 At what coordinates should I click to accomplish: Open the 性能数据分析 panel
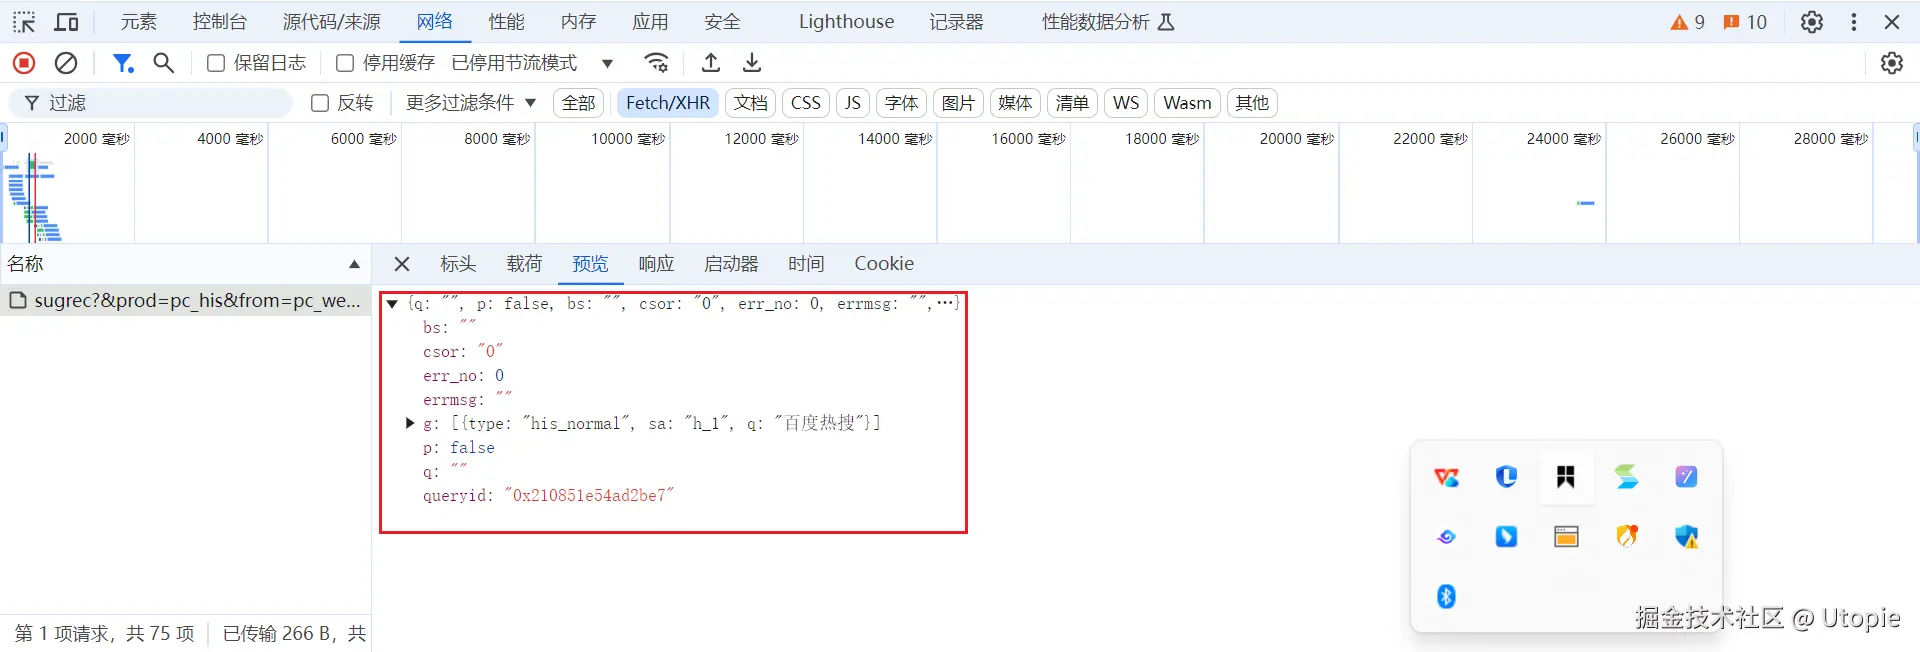point(1108,22)
